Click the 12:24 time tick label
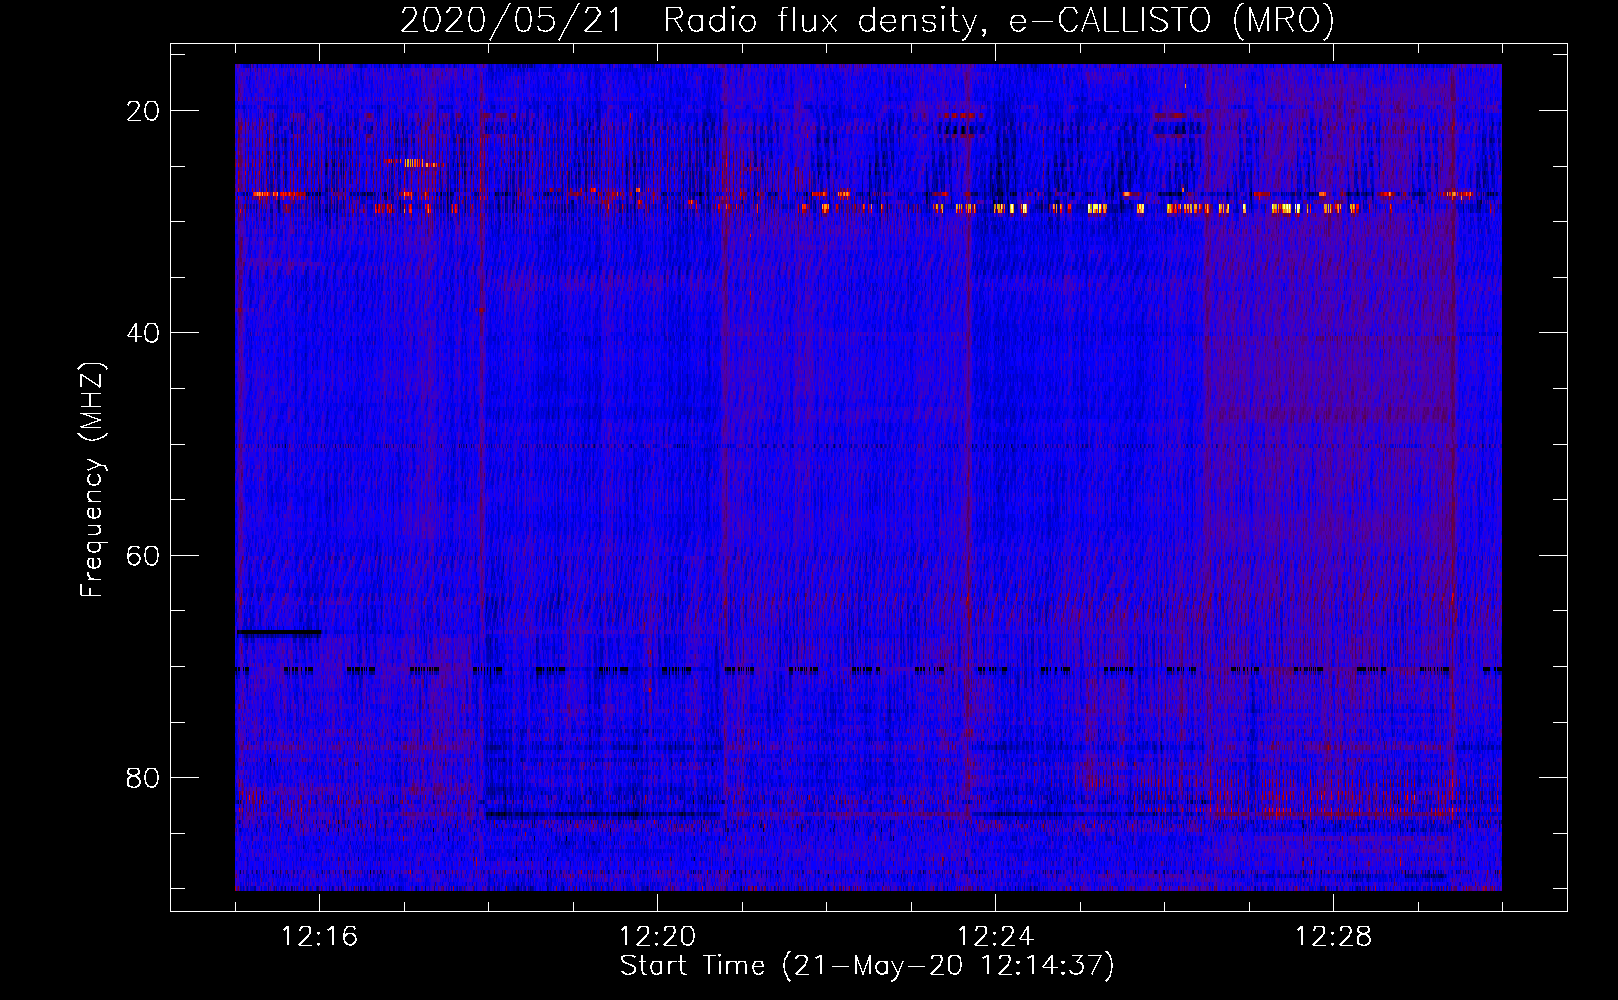The height and width of the screenshot is (1000, 1618). pyautogui.click(x=996, y=937)
